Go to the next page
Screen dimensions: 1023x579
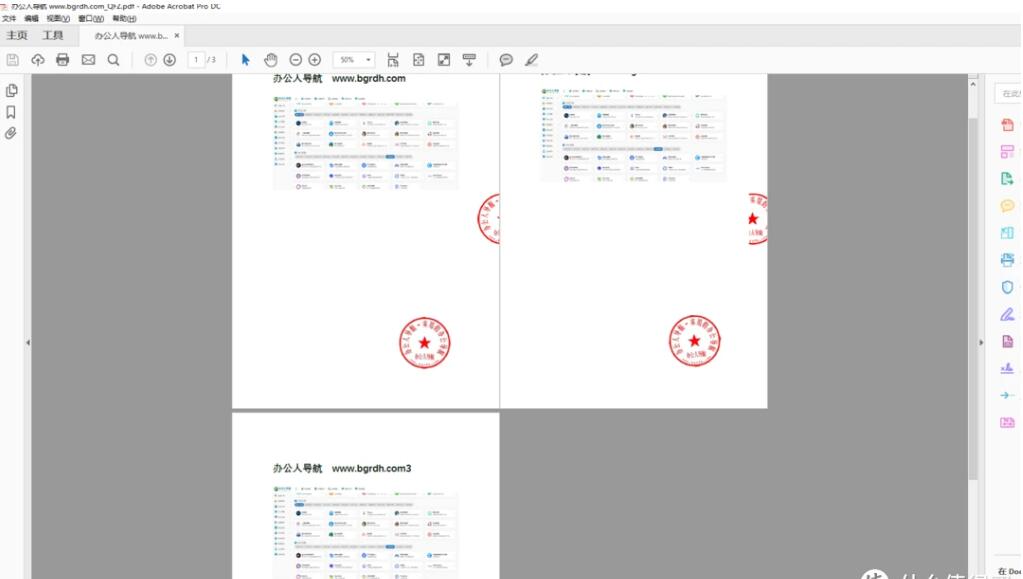point(170,59)
